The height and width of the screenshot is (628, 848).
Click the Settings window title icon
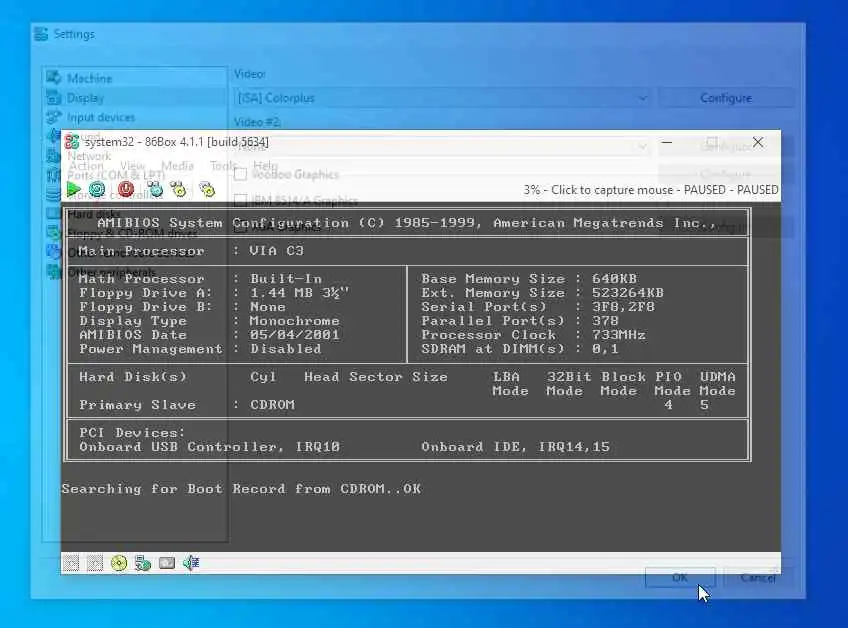41,34
